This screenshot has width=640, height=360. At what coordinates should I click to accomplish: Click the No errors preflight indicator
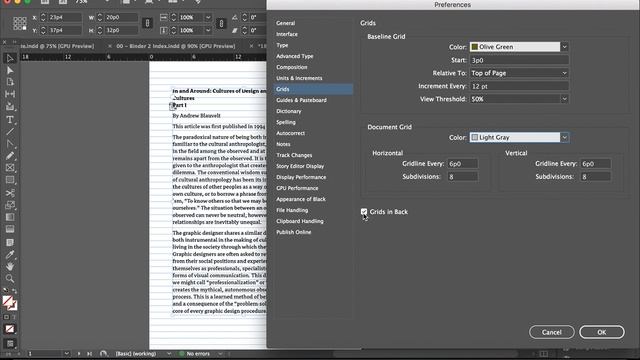click(x=195, y=353)
